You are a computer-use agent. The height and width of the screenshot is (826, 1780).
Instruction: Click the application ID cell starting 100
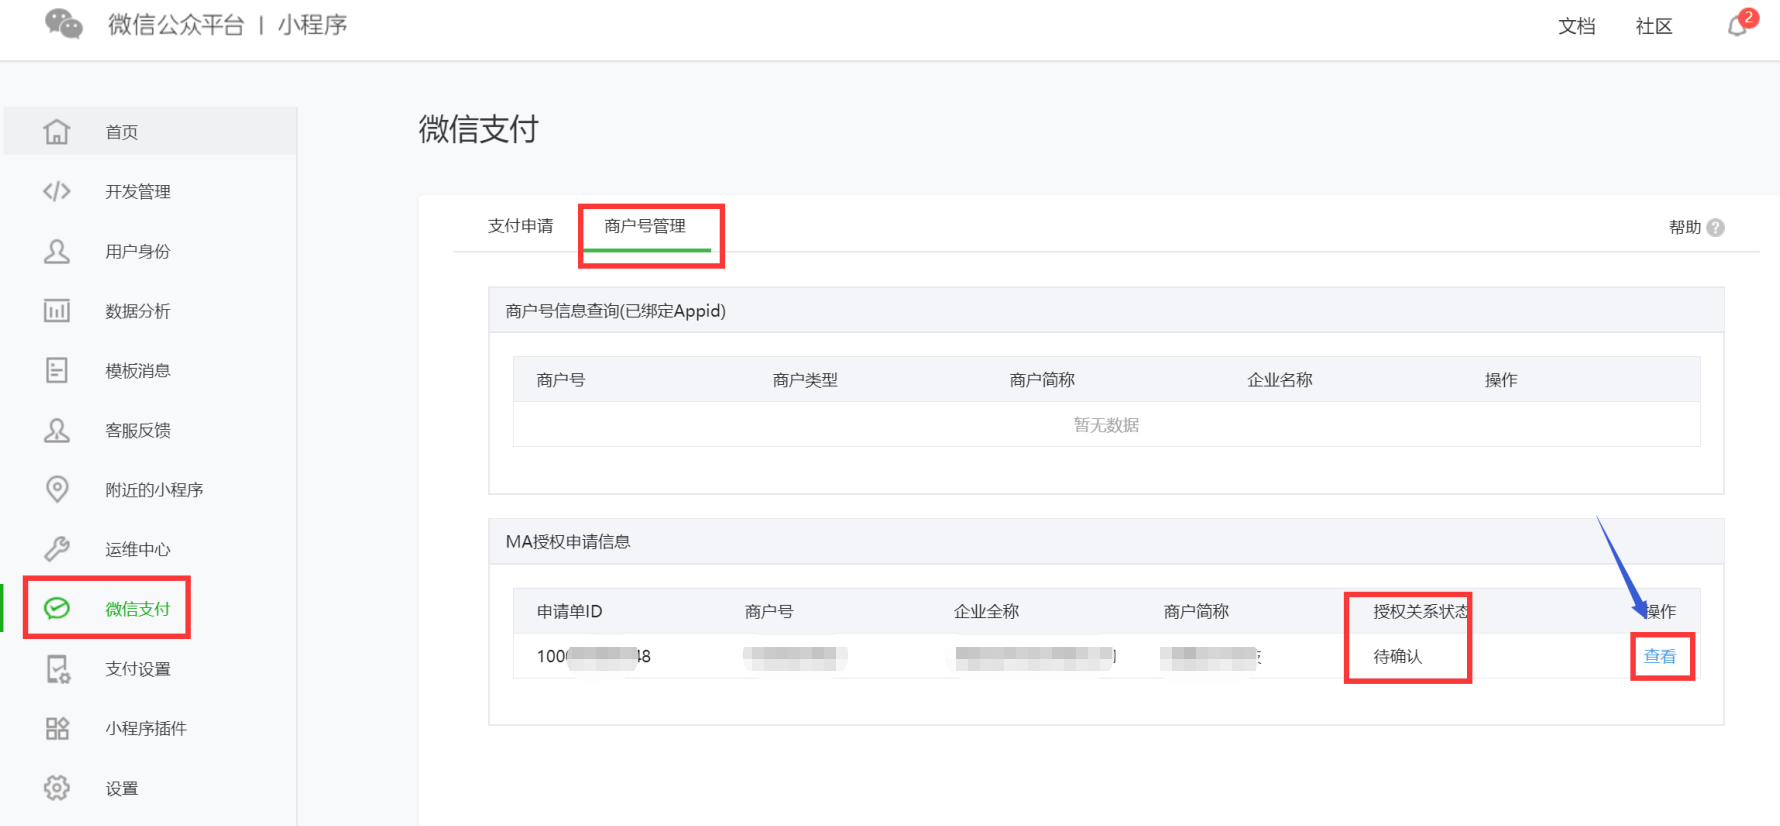tap(593, 656)
